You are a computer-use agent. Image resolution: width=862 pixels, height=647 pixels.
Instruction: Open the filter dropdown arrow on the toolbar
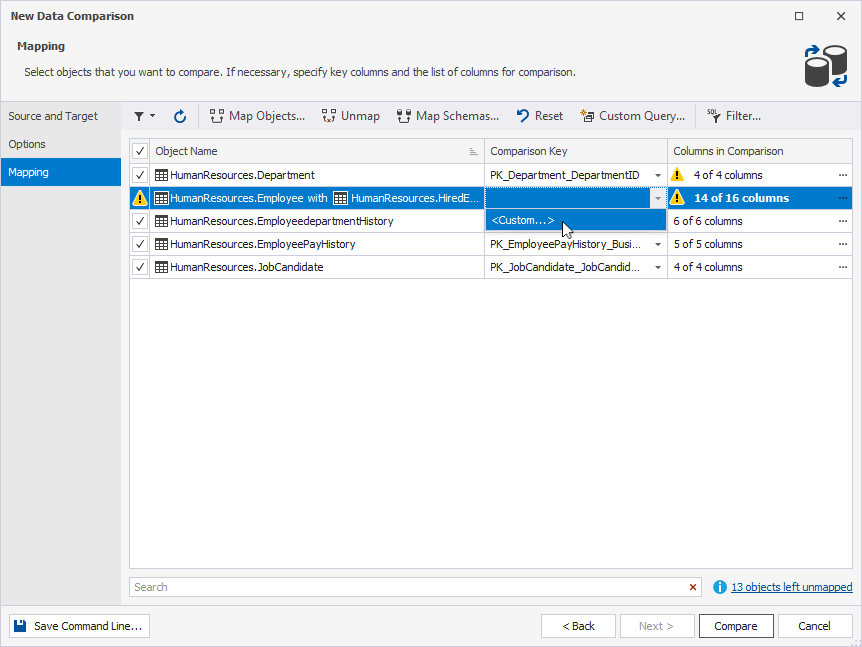(152, 116)
